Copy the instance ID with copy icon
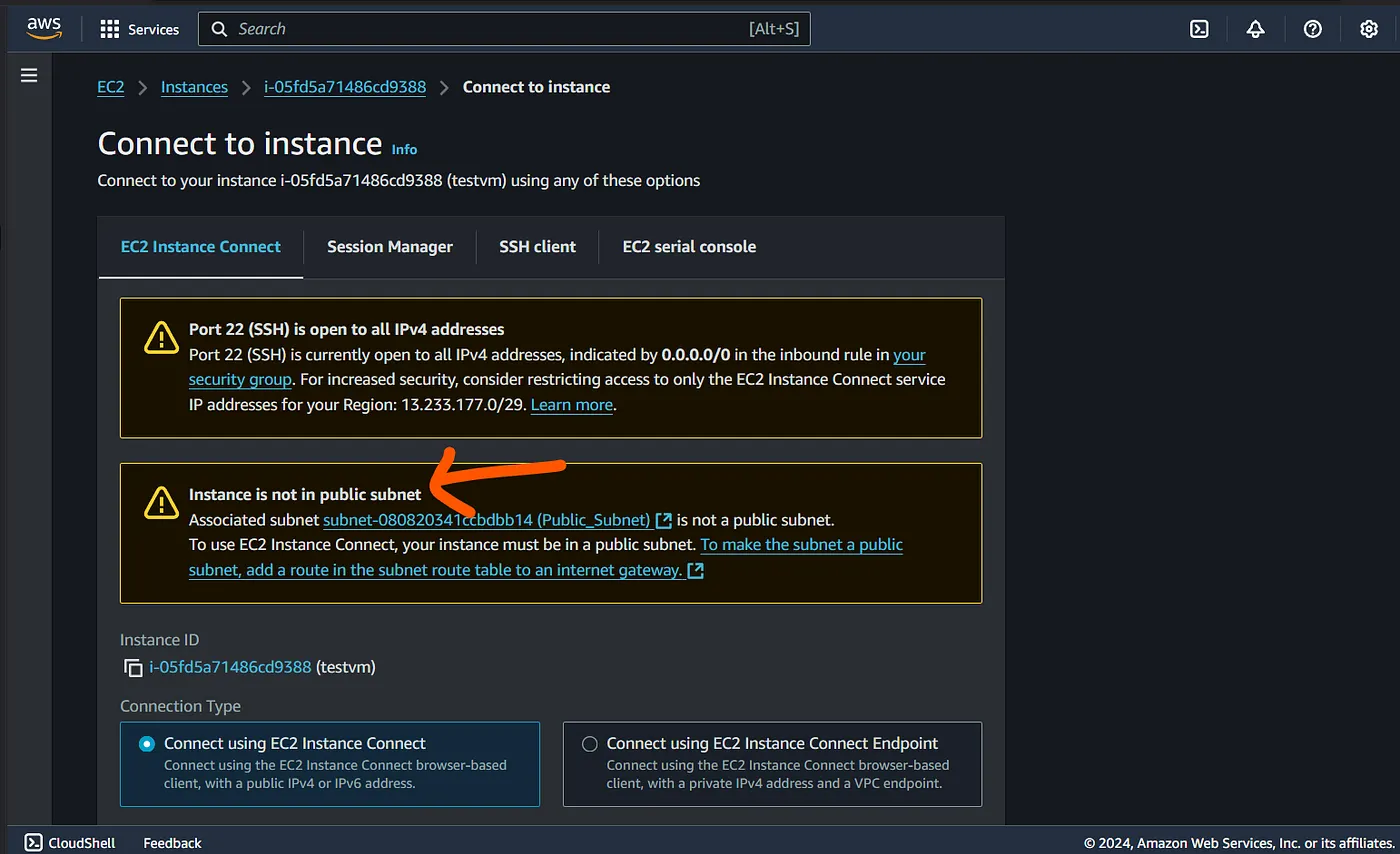Screen dimensions: 1400x854 tap(133, 668)
